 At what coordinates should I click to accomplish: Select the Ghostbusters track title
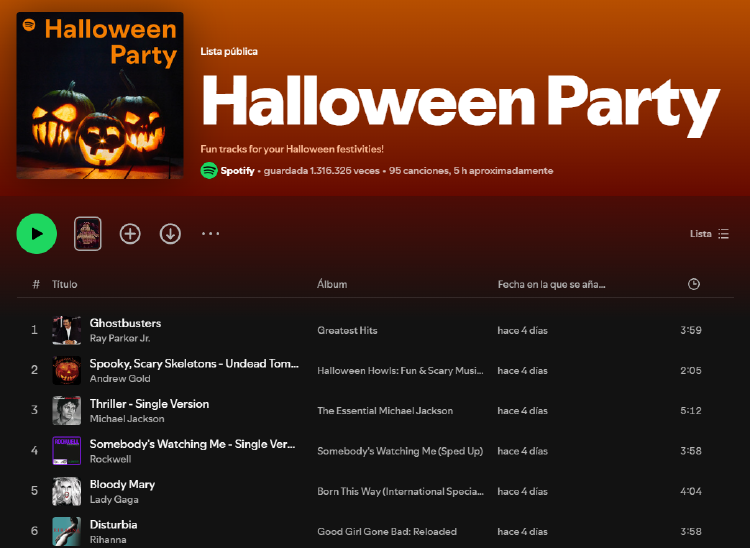[125, 323]
